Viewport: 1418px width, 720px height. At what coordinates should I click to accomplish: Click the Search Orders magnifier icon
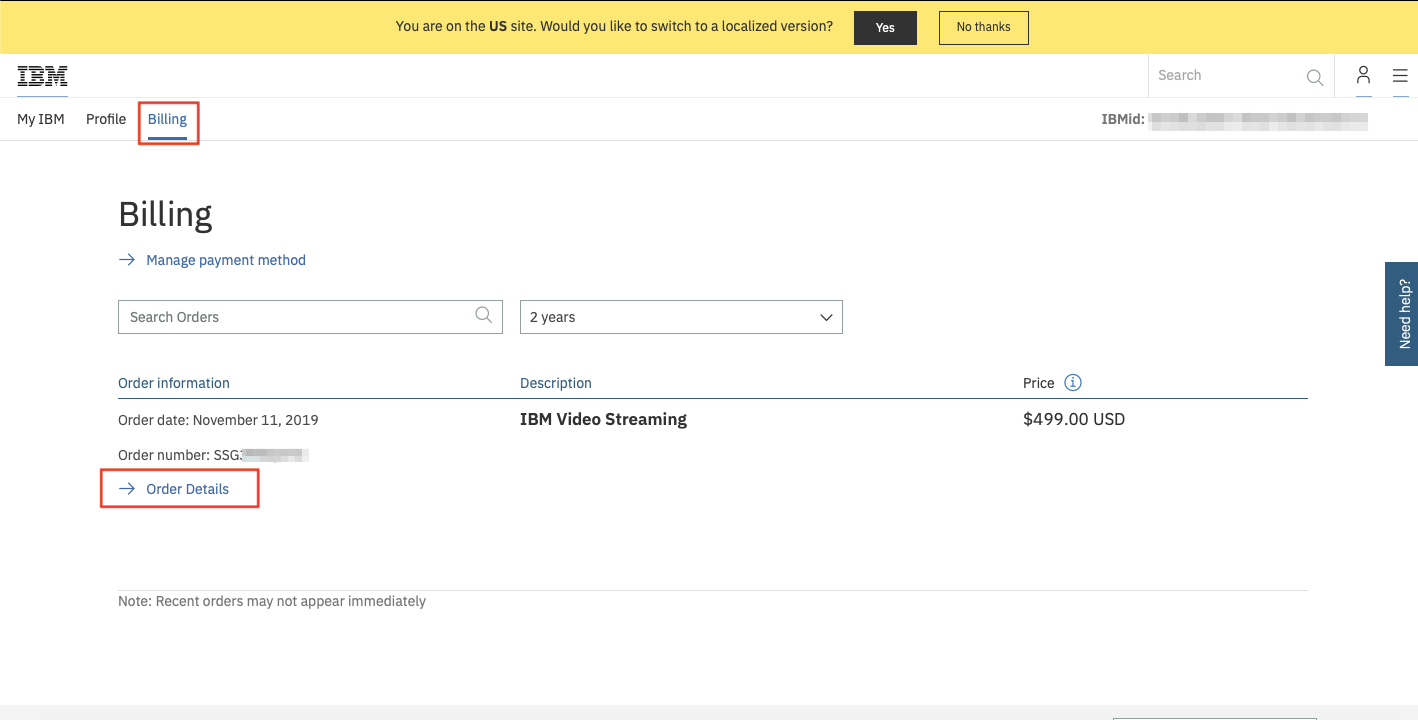pos(484,315)
